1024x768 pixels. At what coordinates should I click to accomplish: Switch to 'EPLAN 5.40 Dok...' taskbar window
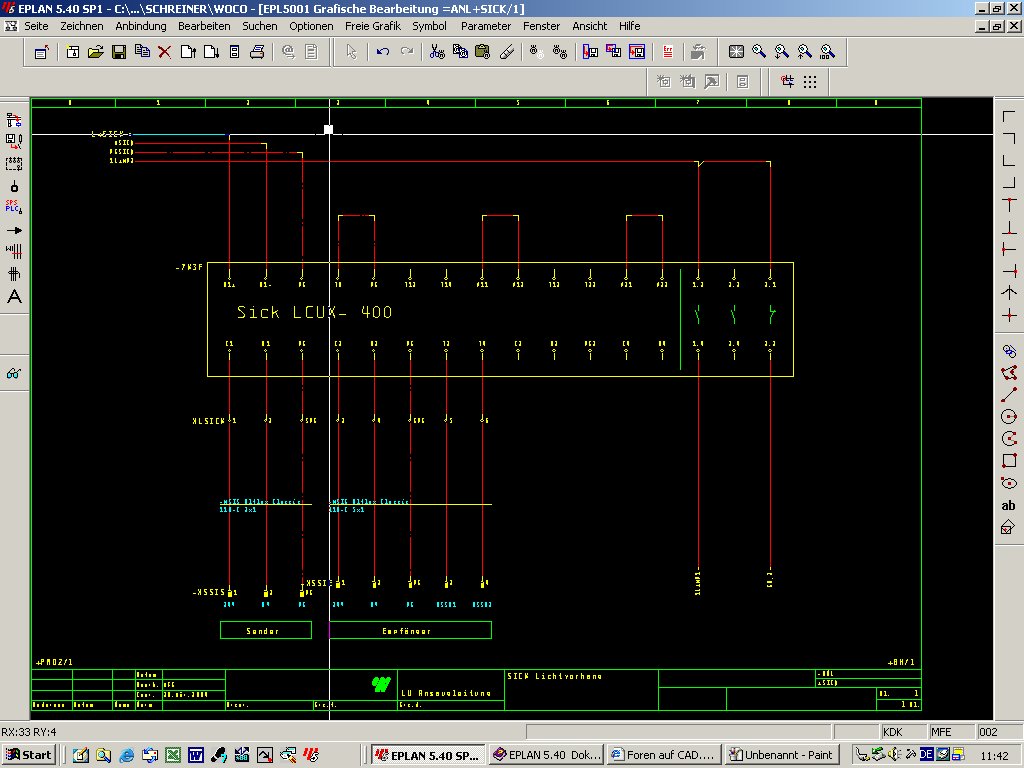545,755
